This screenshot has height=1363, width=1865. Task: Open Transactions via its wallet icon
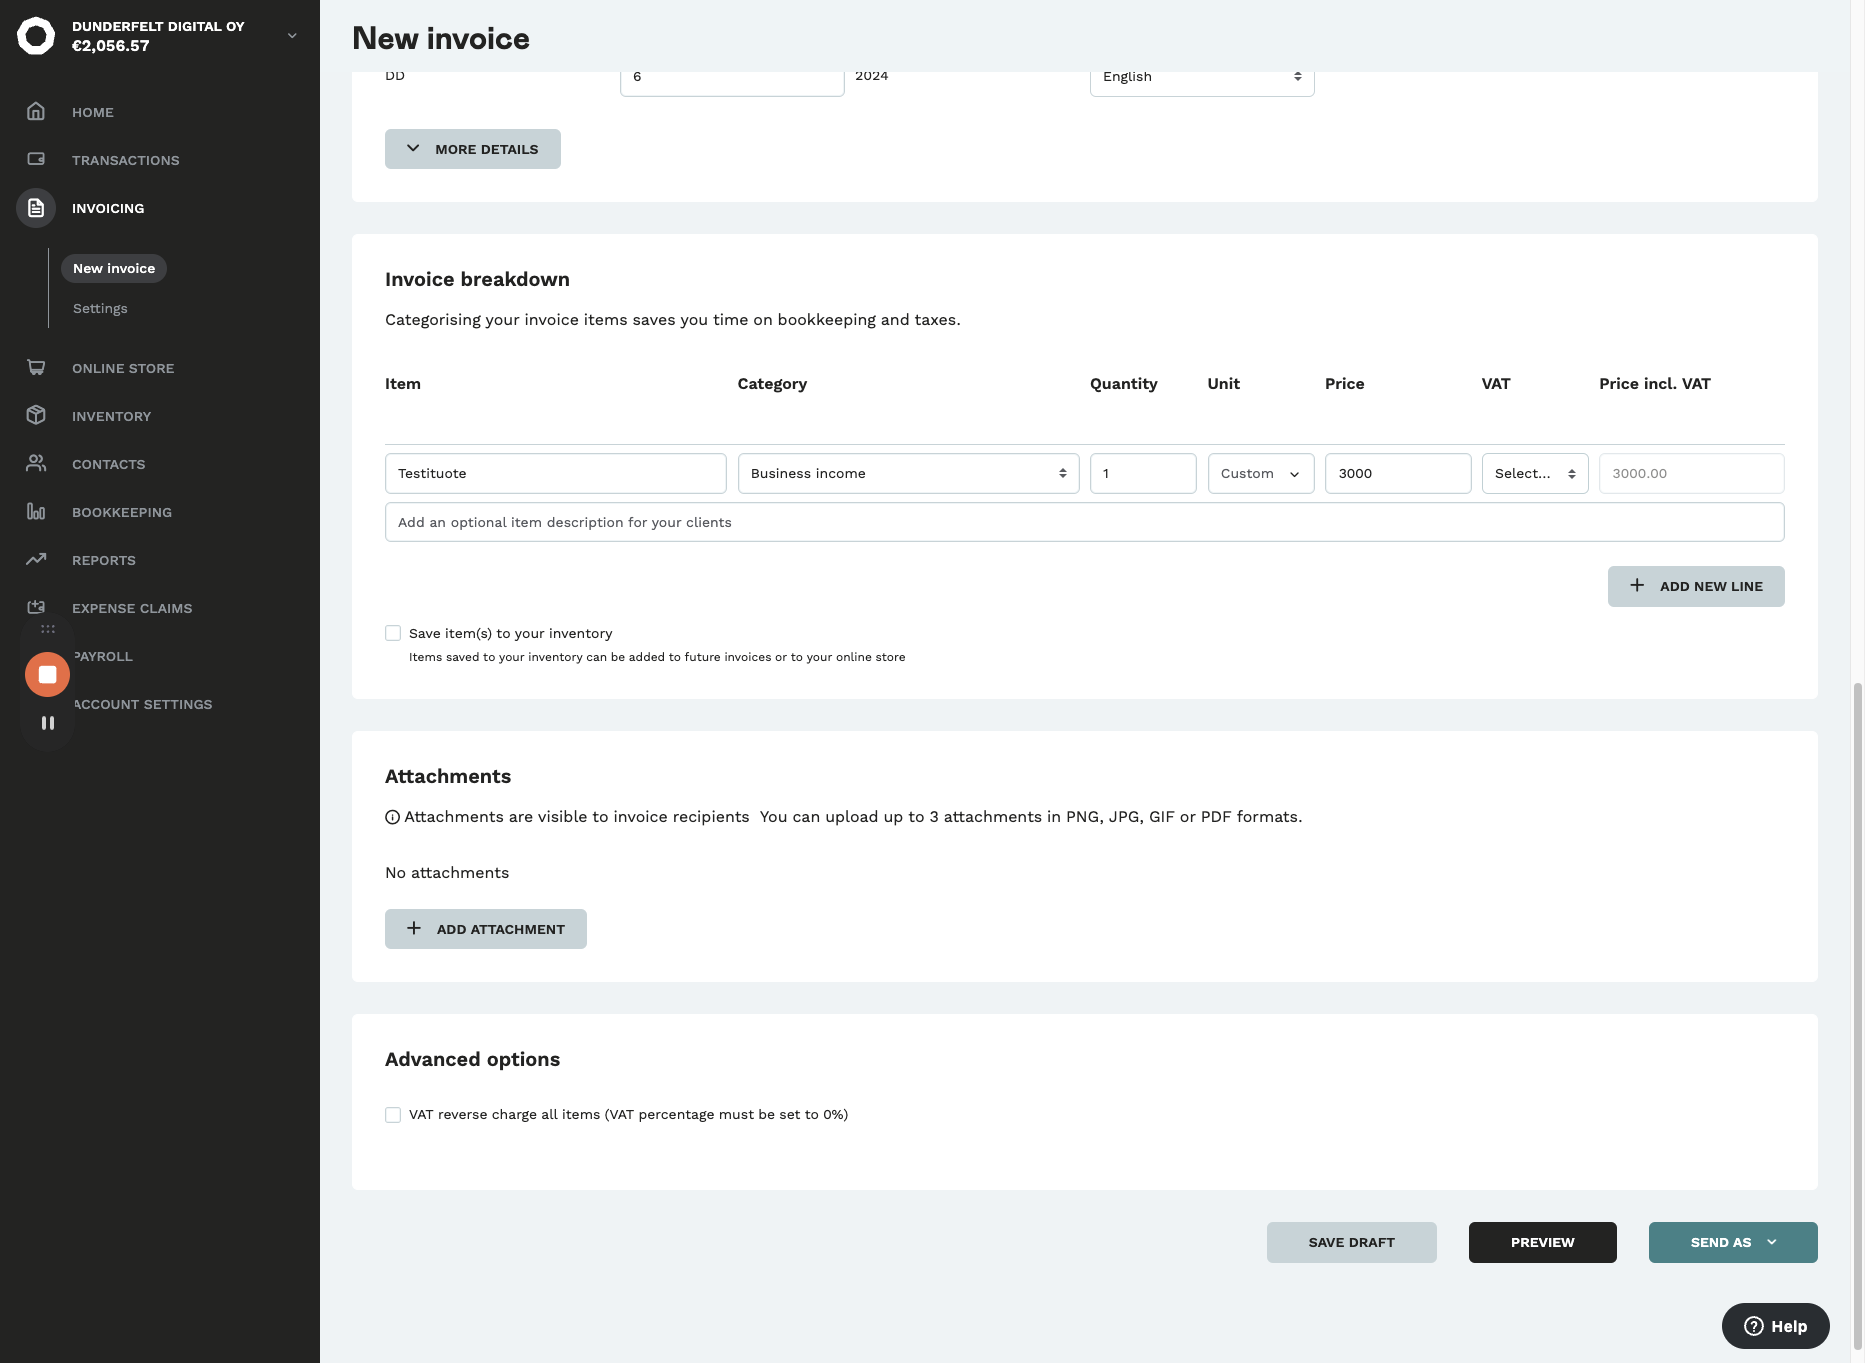[36, 160]
